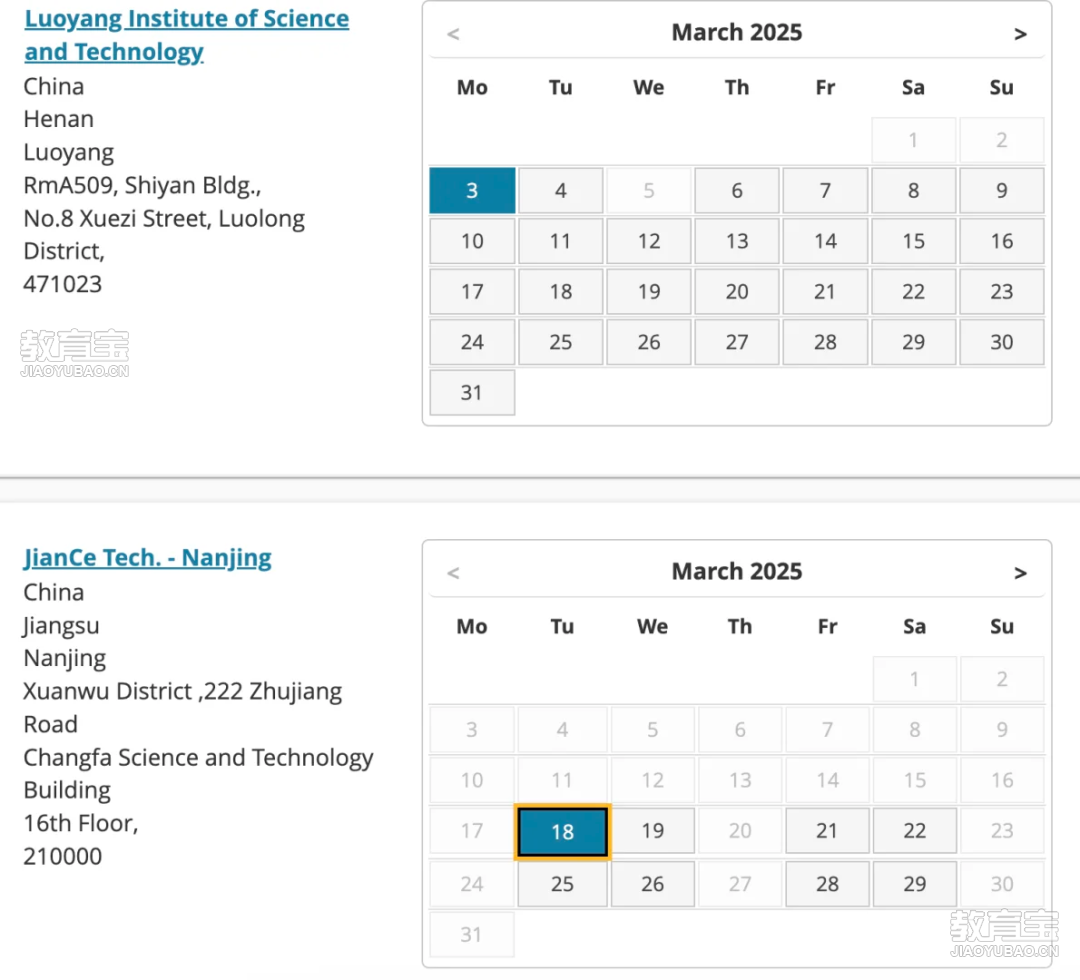Viewport: 1080px width, 980px height.
Task: Pick March 22 in Nanjing calendar
Action: tap(915, 831)
